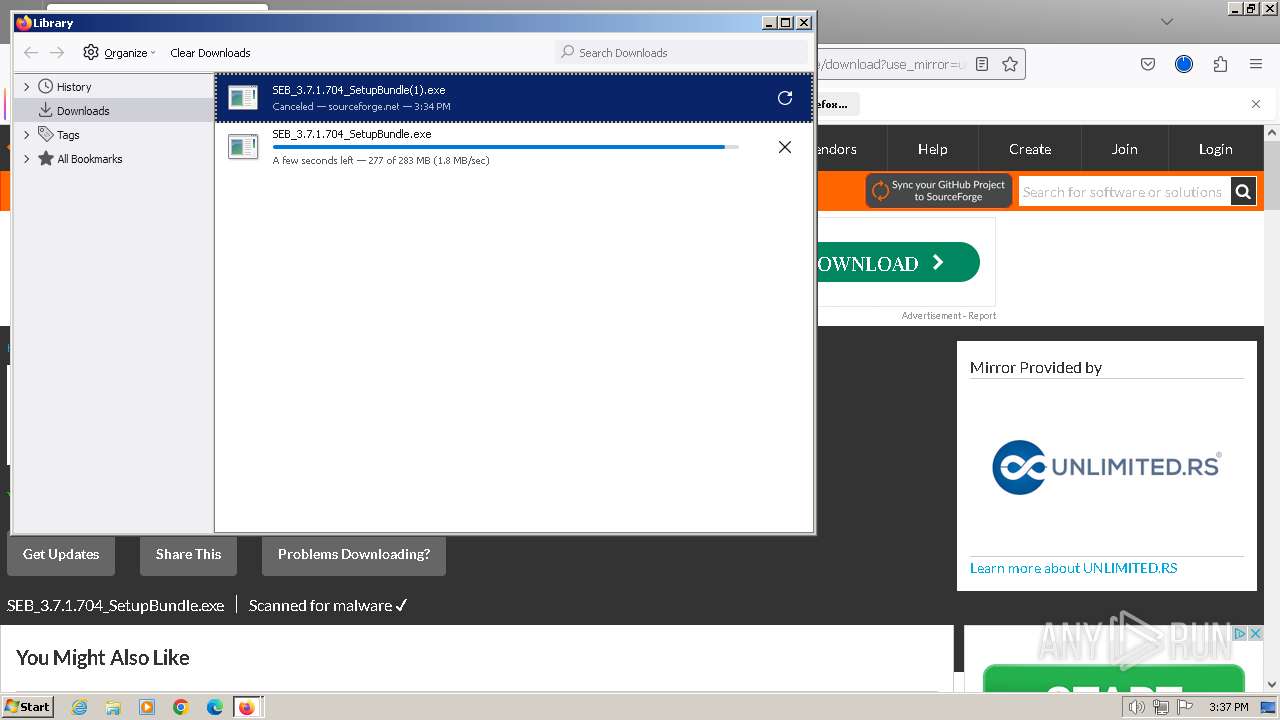The image size is (1280, 720).
Task: Open the Windows Start menu
Action: 28,706
